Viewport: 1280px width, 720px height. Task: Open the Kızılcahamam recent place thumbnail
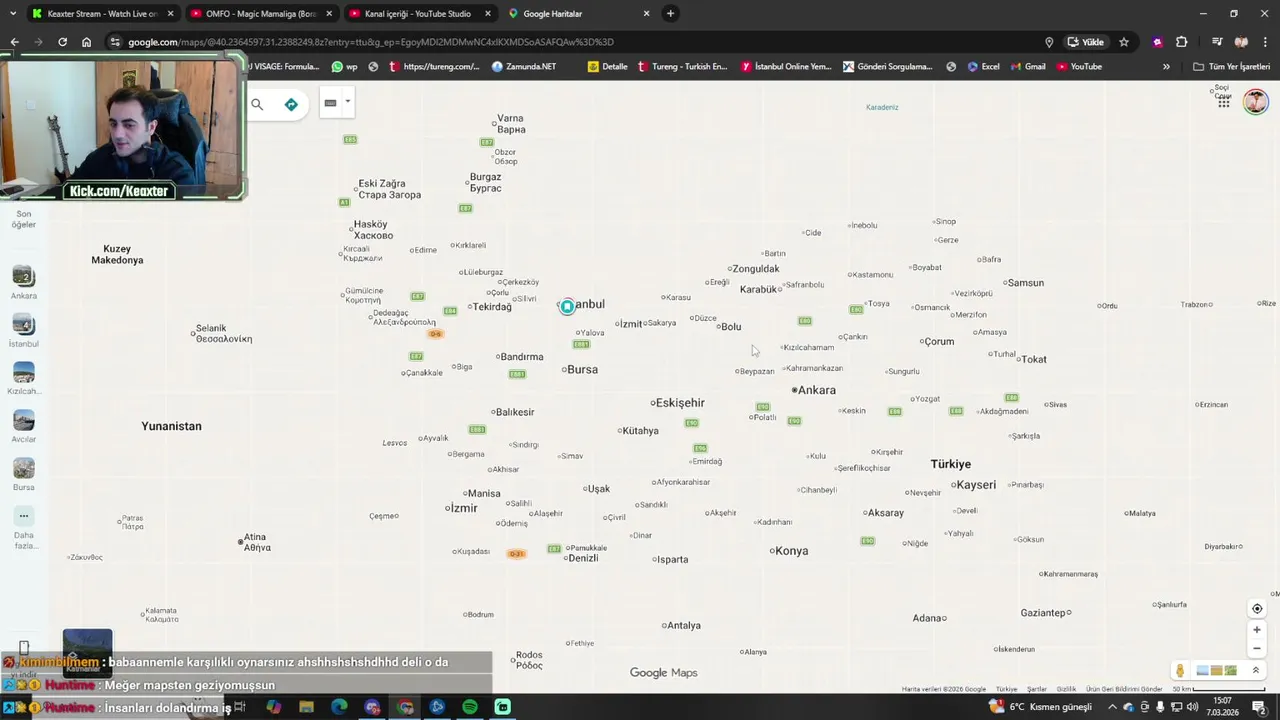24,378
